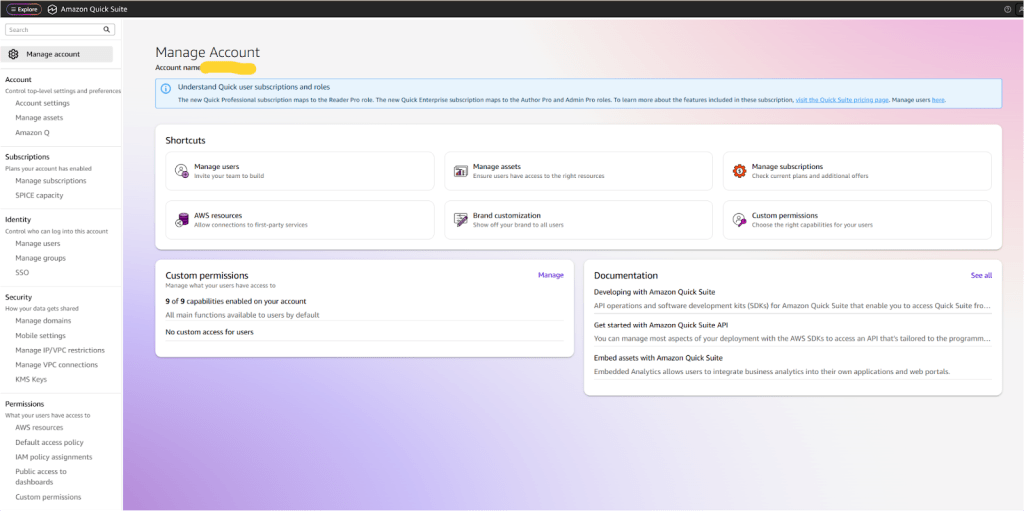Click the AWS resources database icon

coord(181,220)
